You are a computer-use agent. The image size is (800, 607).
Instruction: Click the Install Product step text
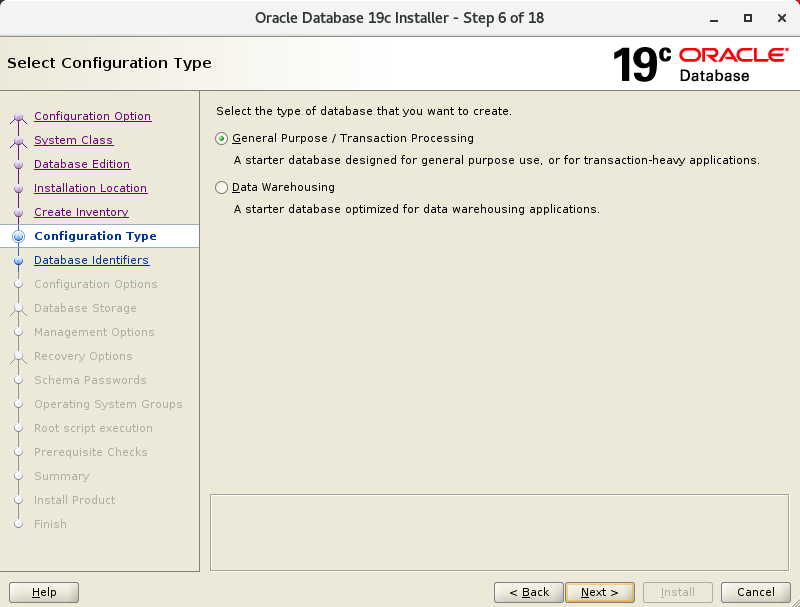[x=74, y=500]
